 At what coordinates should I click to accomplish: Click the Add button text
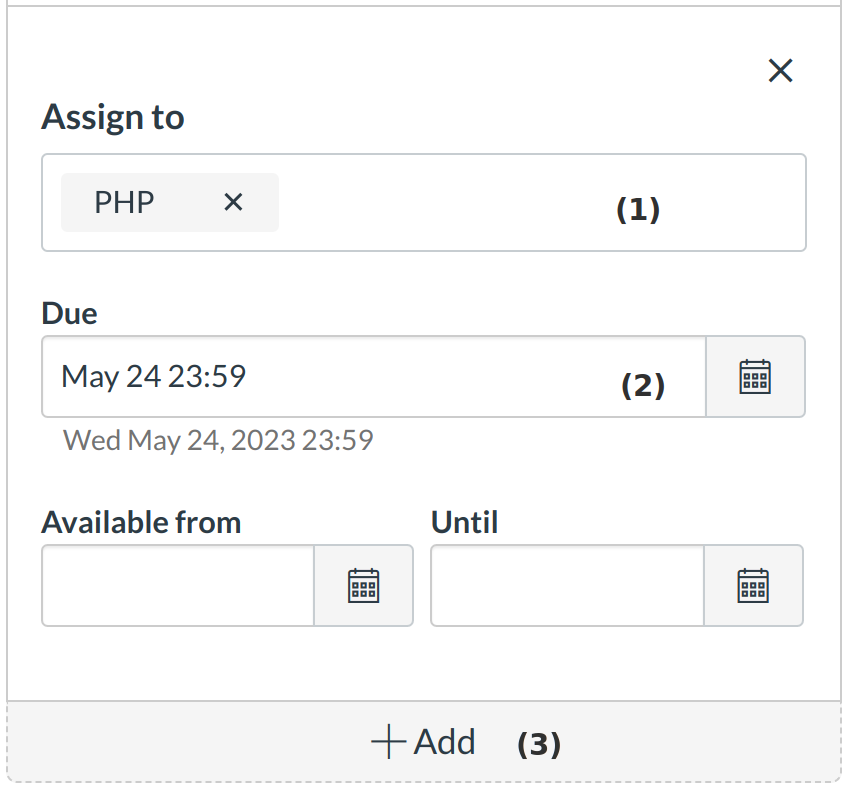pyautogui.click(x=445, y=742)
